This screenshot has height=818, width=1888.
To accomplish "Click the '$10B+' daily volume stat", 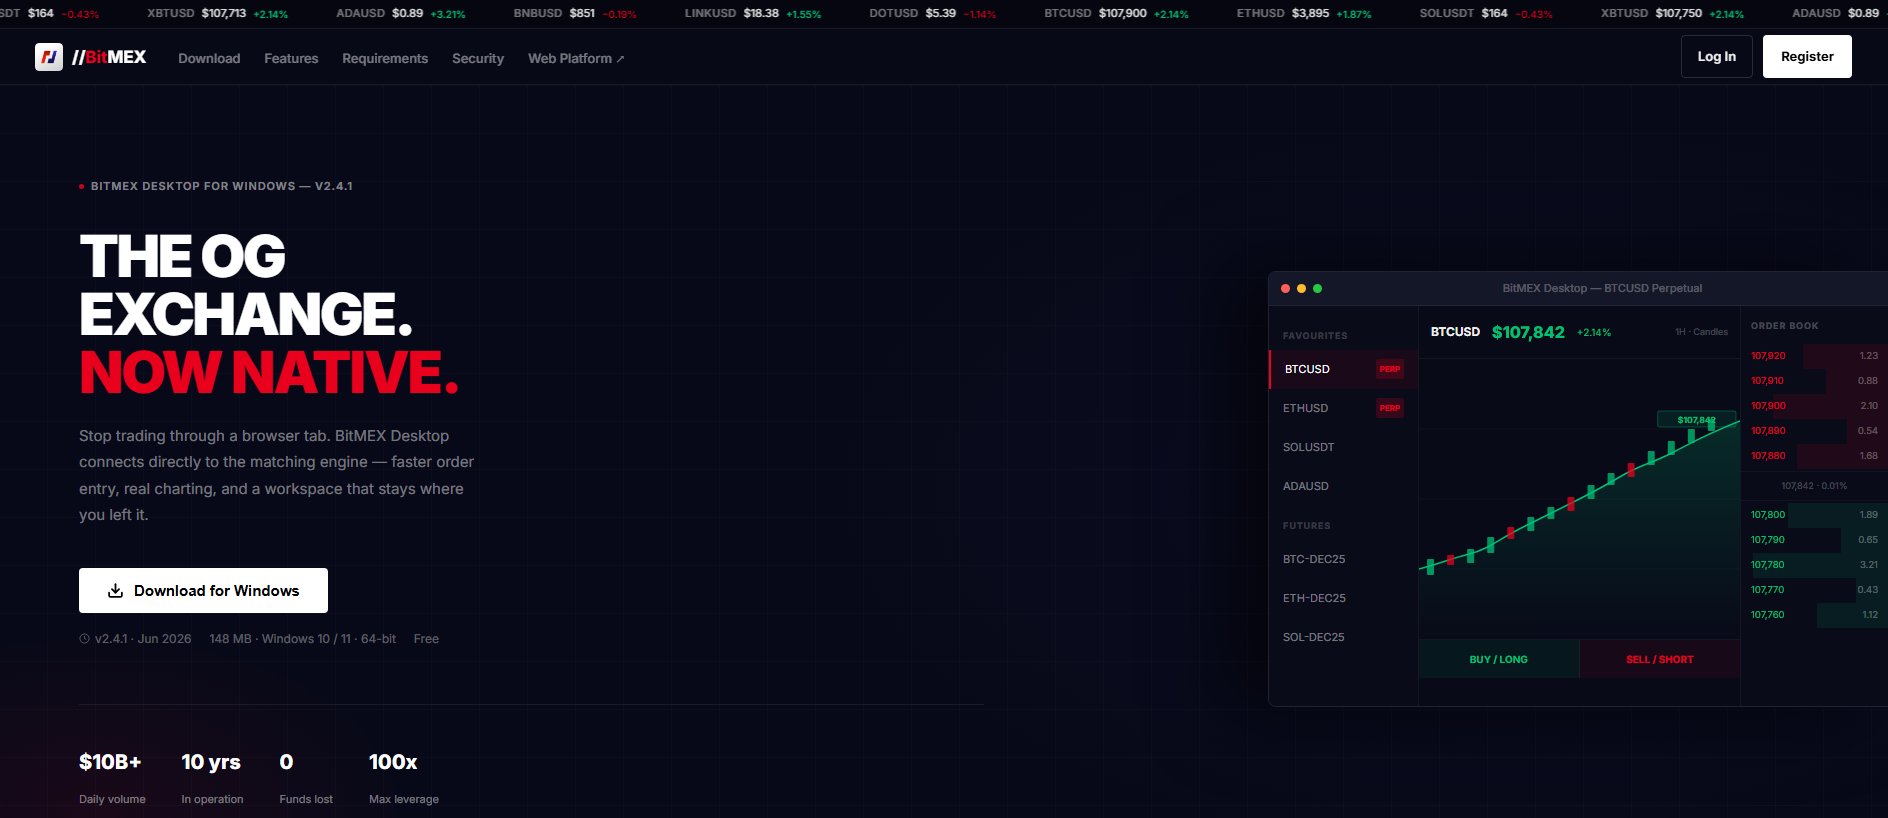I will tap(110, 762).
